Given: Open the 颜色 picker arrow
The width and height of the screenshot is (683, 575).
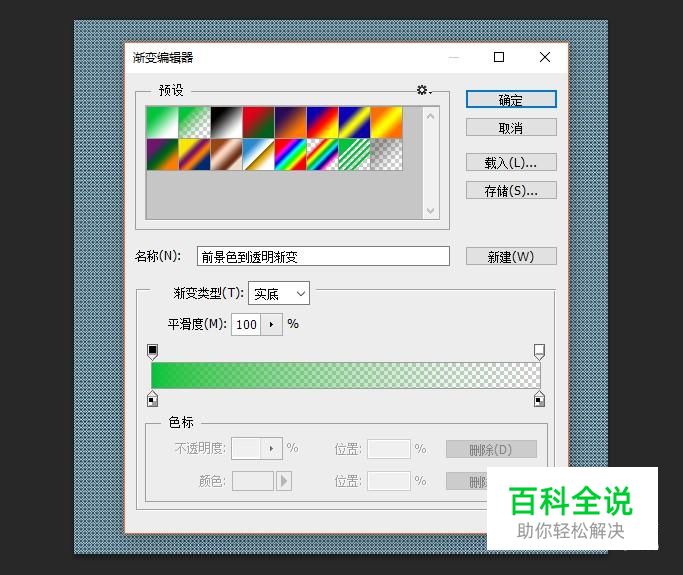Looking at the screenshot, I should (x=284, y=481).
